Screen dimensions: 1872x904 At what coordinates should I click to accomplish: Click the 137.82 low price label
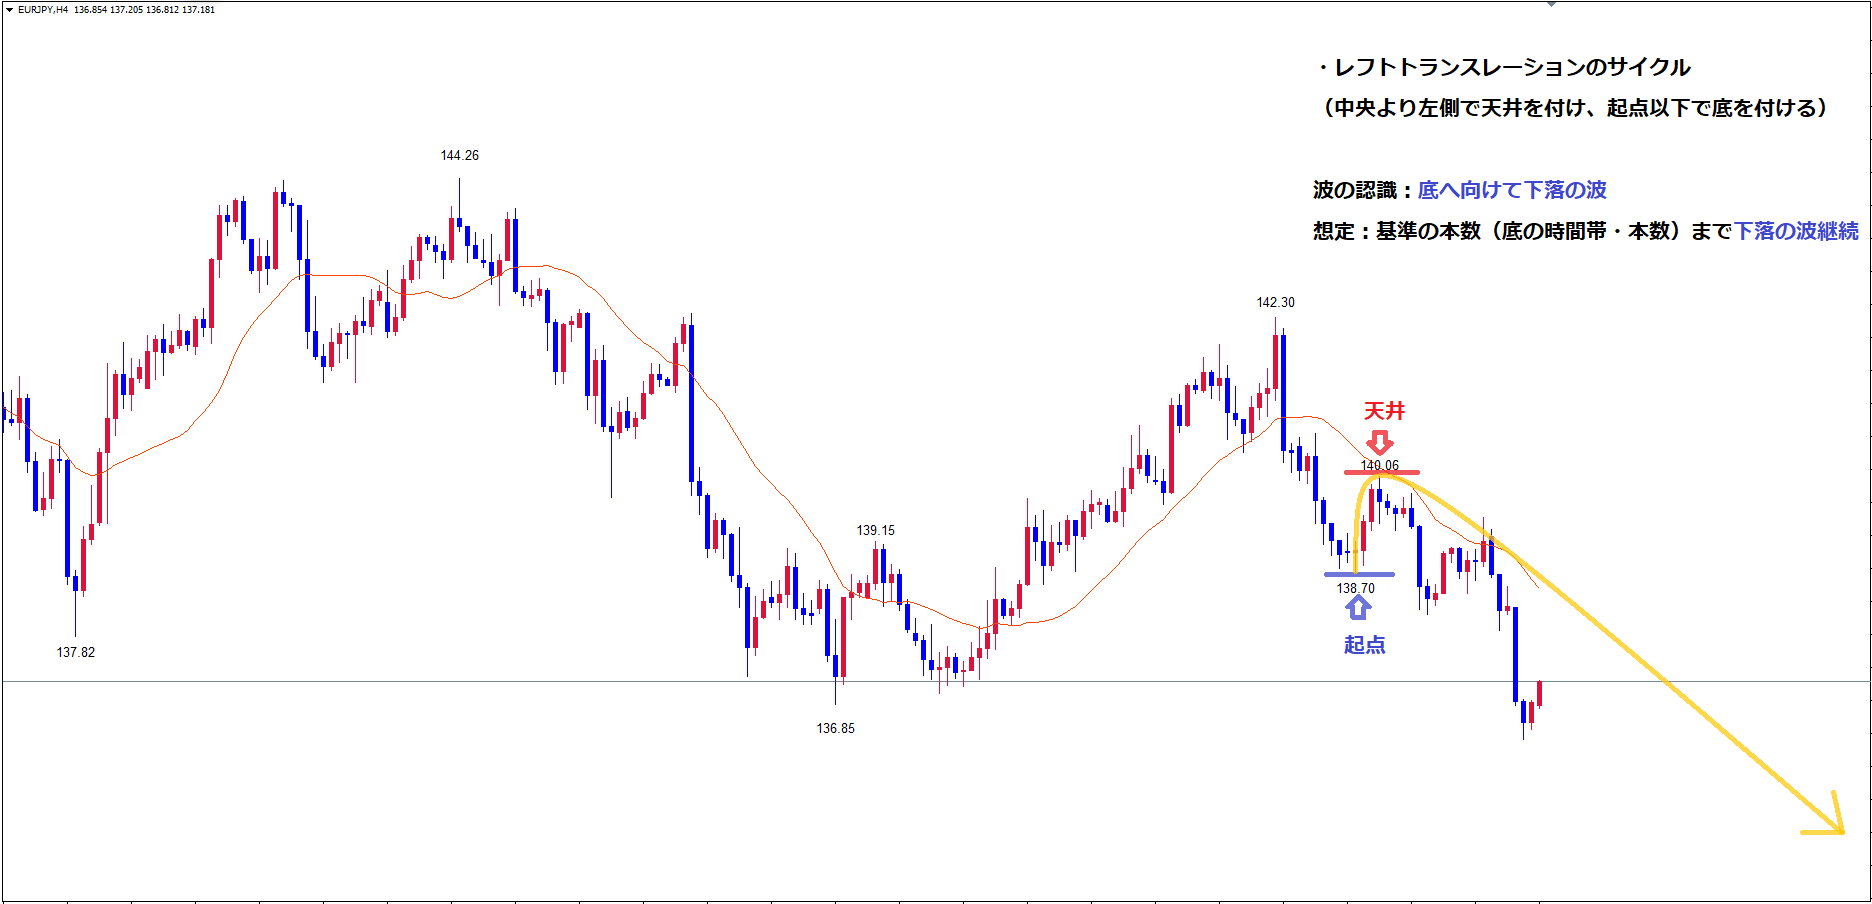click(x=76, y=652)
